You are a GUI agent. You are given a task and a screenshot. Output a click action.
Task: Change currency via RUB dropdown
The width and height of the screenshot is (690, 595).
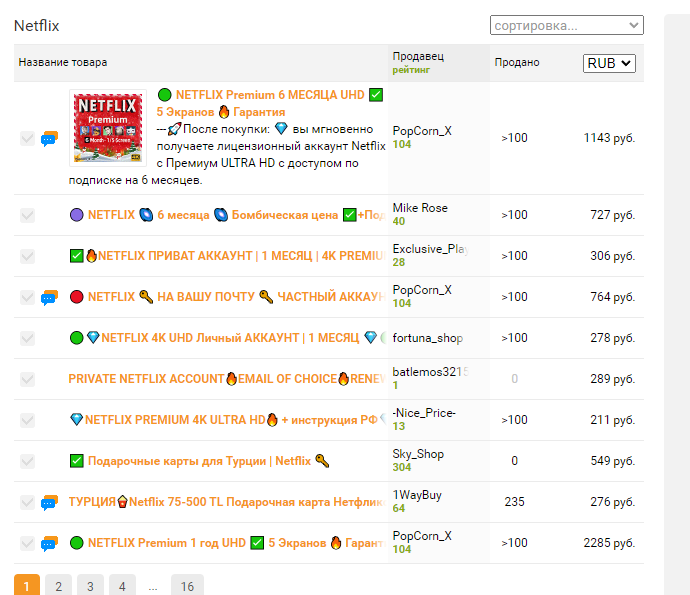point(609,63)
